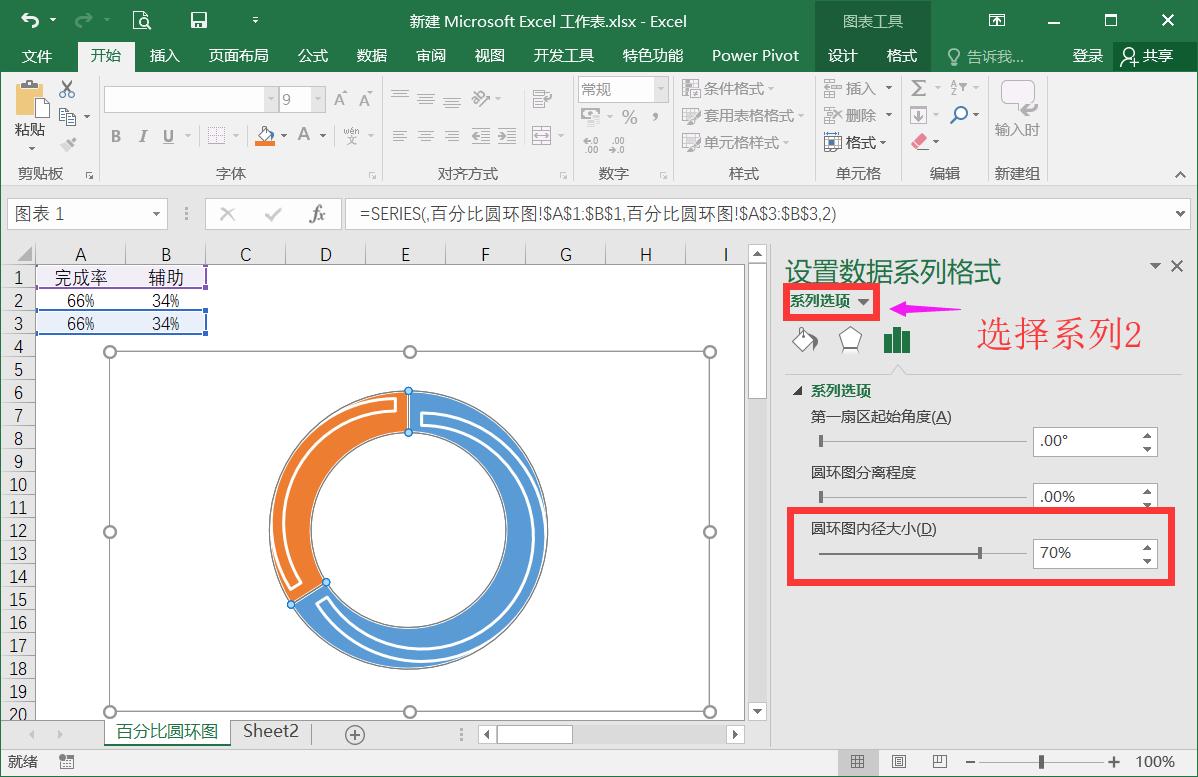Open the Effects icon in the format pane
Image resolution: width=1198 pixels, height=777 pixels.
click(x=851, y=340)
